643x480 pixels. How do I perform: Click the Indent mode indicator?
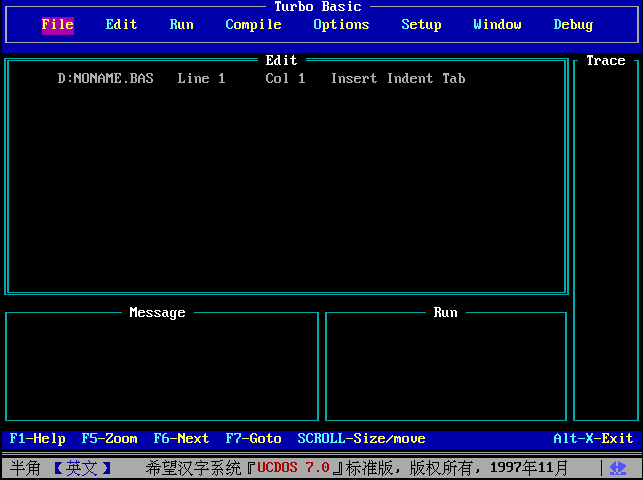coord(410,78)
